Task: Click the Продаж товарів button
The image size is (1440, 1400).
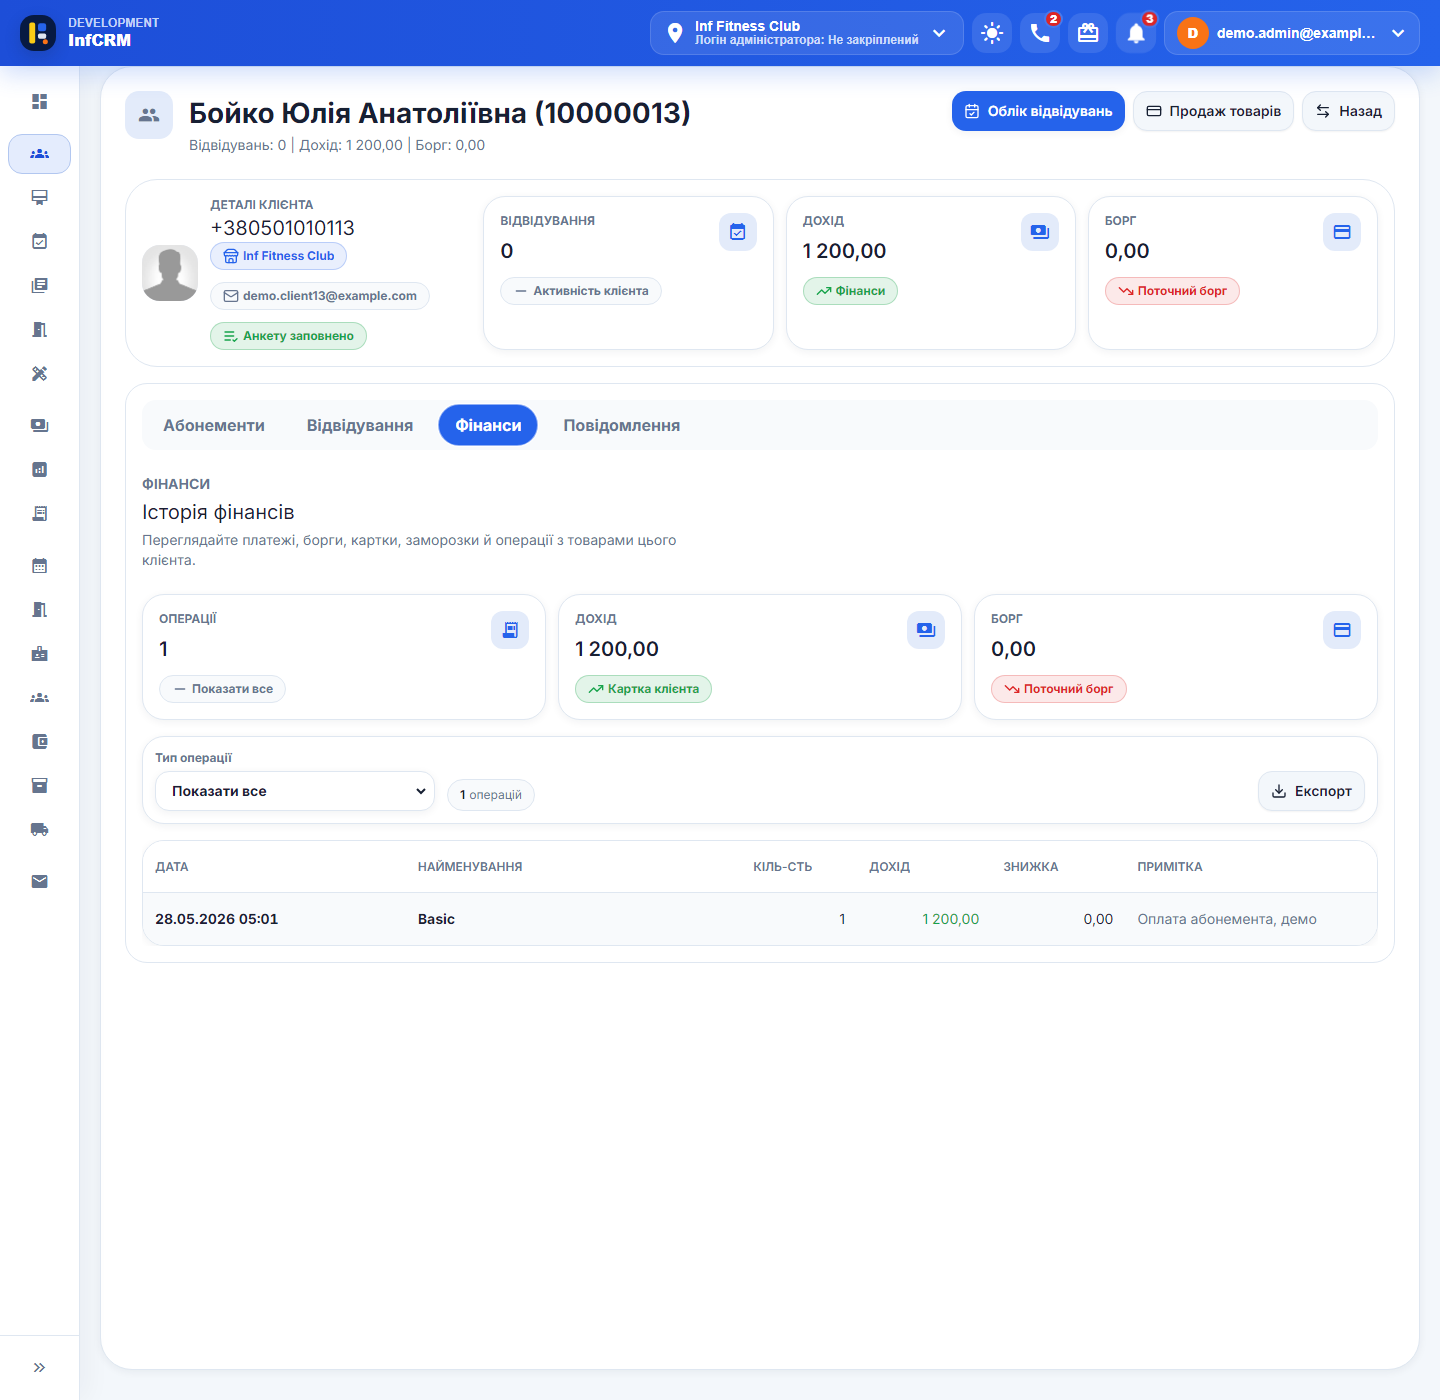Action: tap(1213, 111)
